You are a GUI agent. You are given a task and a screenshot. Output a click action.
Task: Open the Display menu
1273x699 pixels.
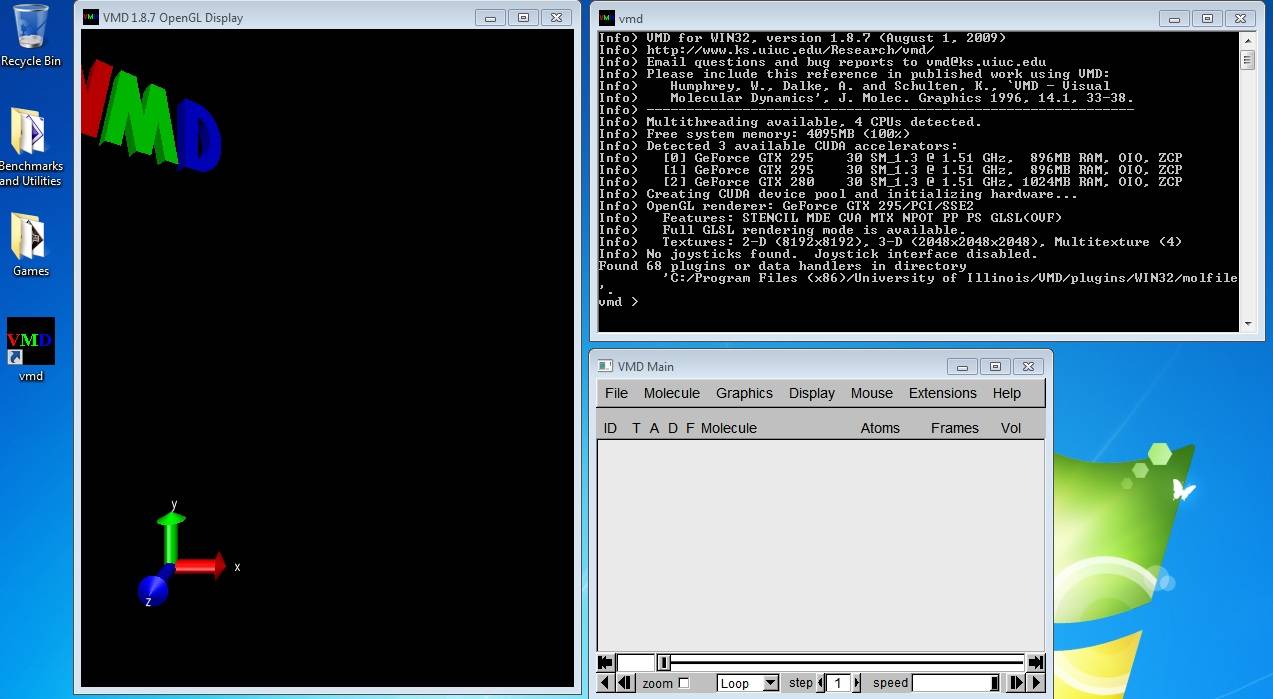812,393
